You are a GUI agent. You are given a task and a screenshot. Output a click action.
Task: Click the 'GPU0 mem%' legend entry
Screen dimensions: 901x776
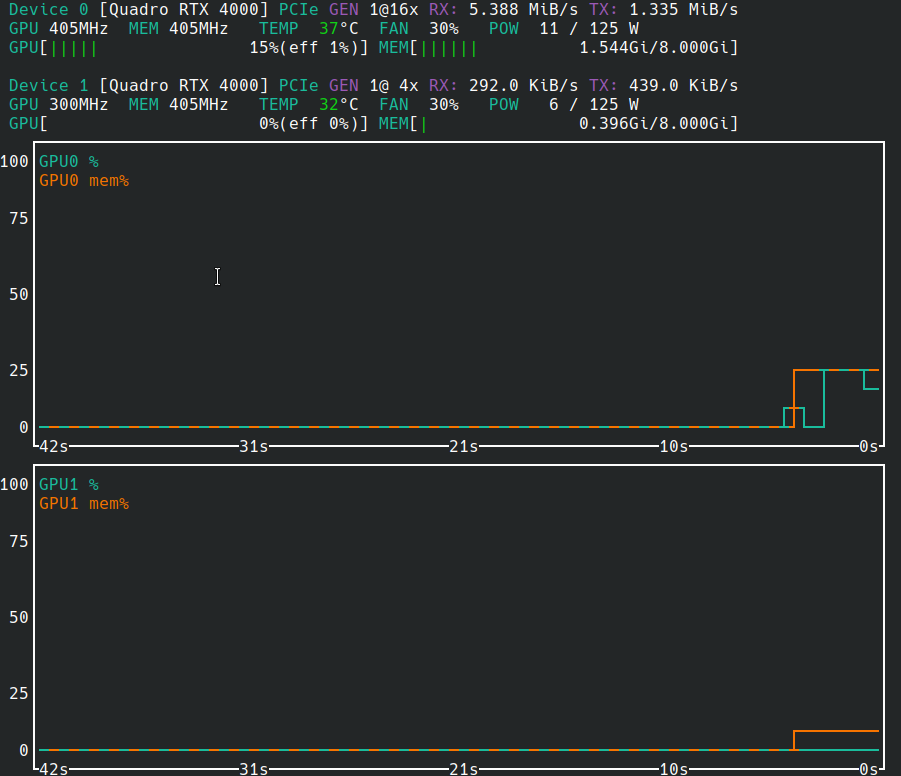coord(84,180)
